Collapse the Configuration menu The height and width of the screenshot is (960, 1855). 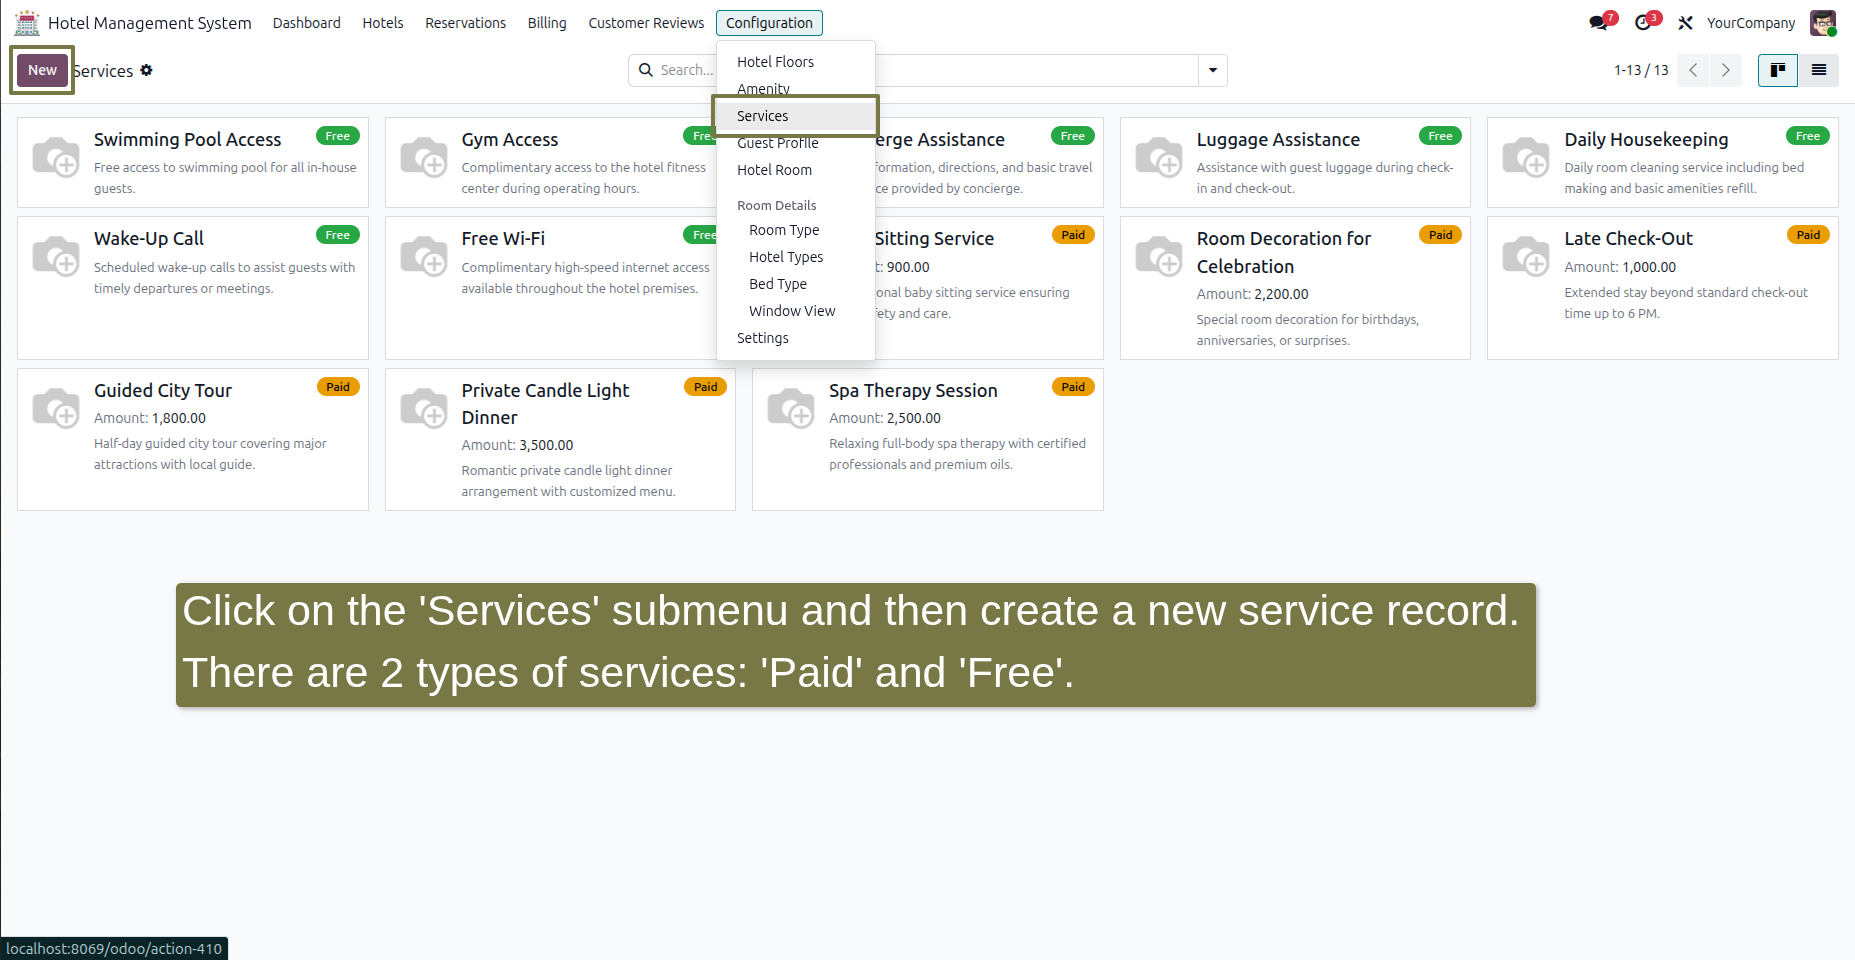(x=769, y=23)
